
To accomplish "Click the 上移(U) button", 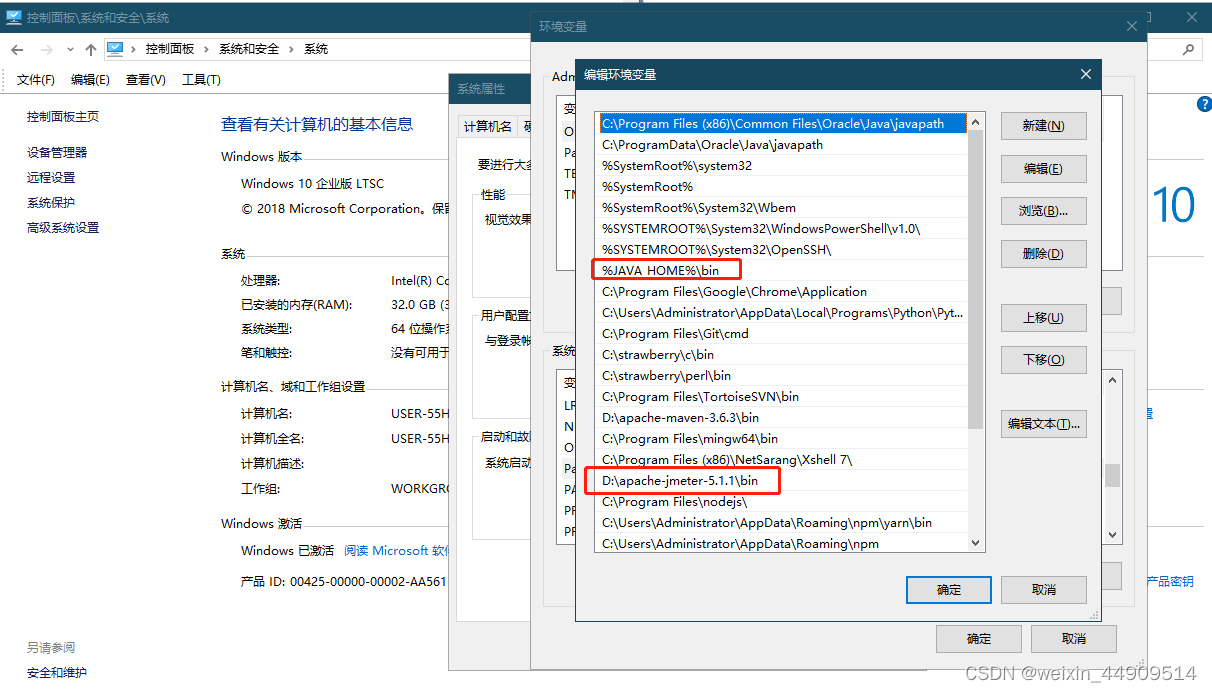I will click(x=1043, y=318).
